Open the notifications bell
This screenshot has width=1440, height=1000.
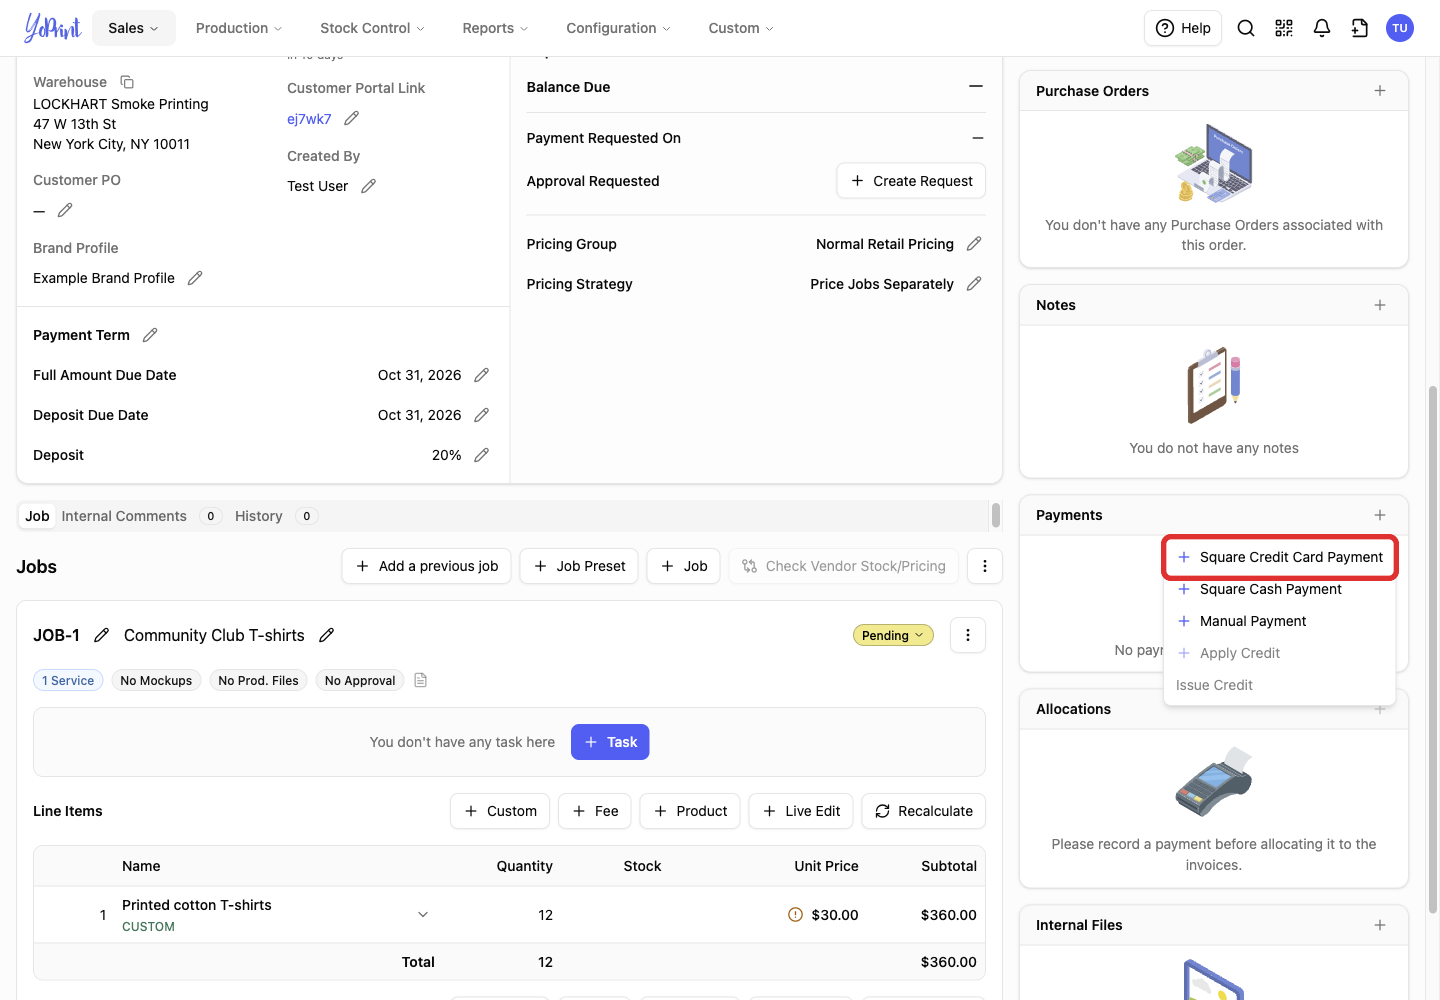coord(1322,28)
